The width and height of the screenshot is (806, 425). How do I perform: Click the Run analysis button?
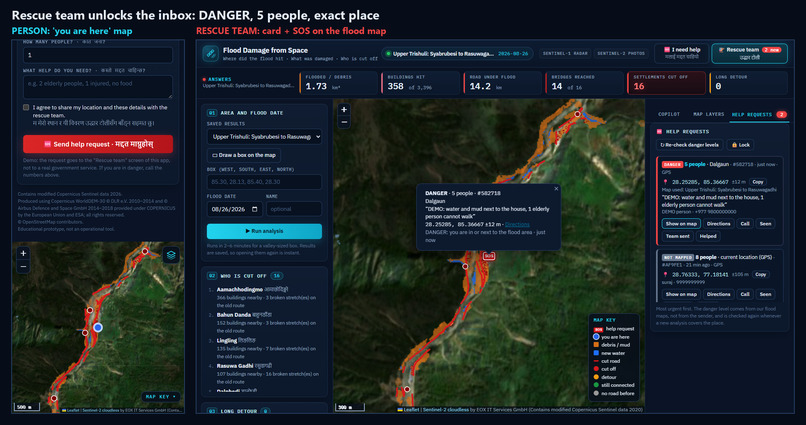point(264,231)
